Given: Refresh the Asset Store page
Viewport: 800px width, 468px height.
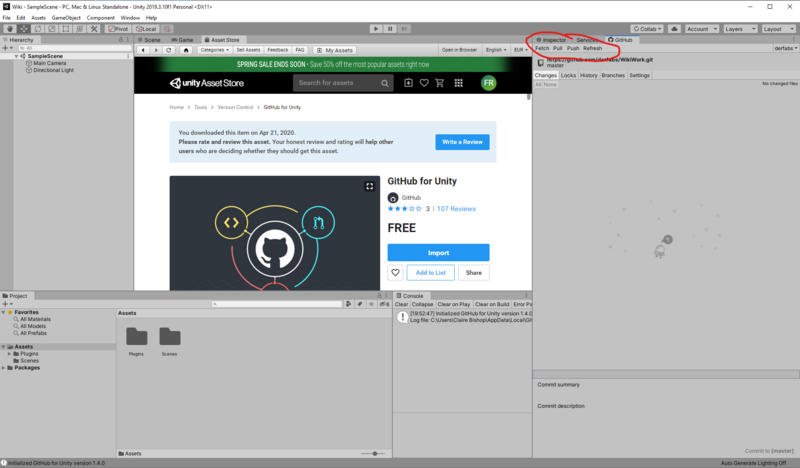Looking at the screenshot, I should tap(170, 49).
